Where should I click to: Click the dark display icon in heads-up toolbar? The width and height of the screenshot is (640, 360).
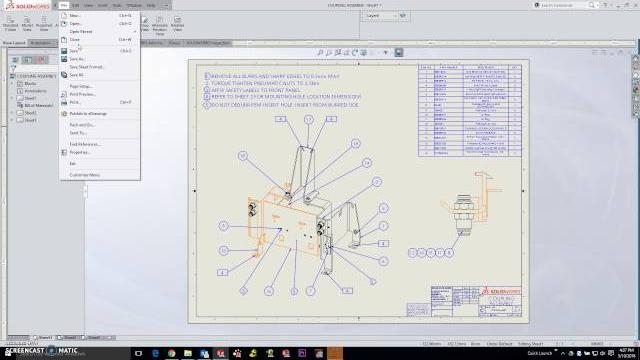coord(398,53)
